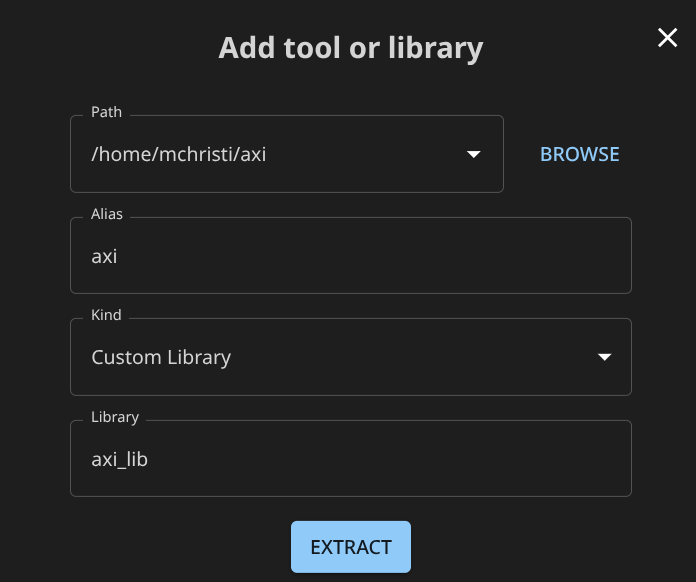The height and width of the screenshot is (582, 696).
Task: Click the Path field label
Action: tap(106, 112)
